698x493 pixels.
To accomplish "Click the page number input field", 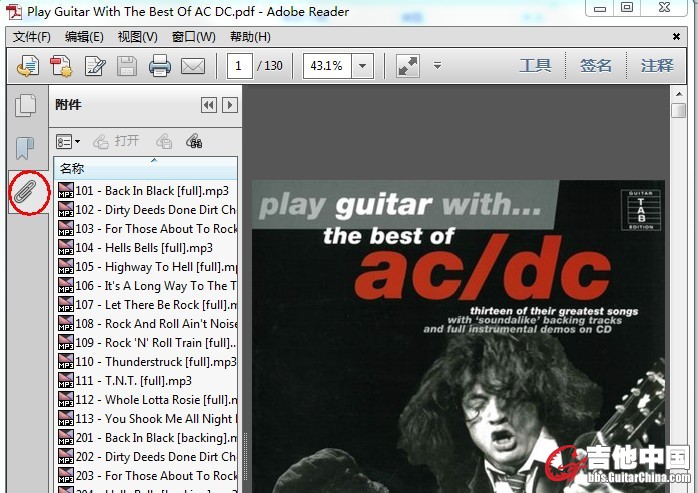I will 240,66.
